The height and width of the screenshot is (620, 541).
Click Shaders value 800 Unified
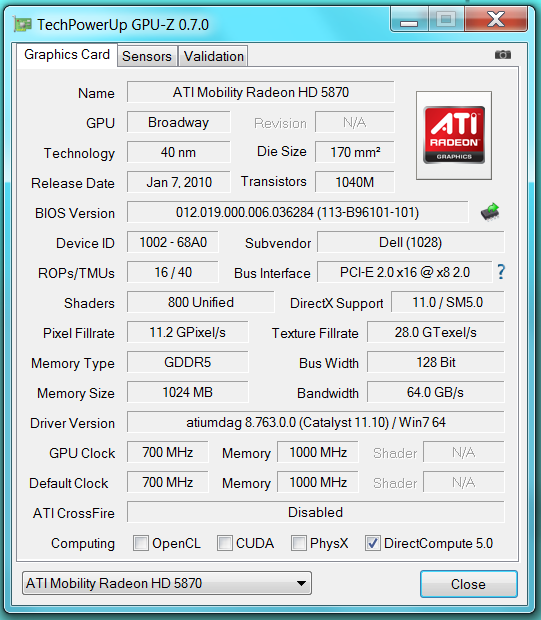click(201, 302)
